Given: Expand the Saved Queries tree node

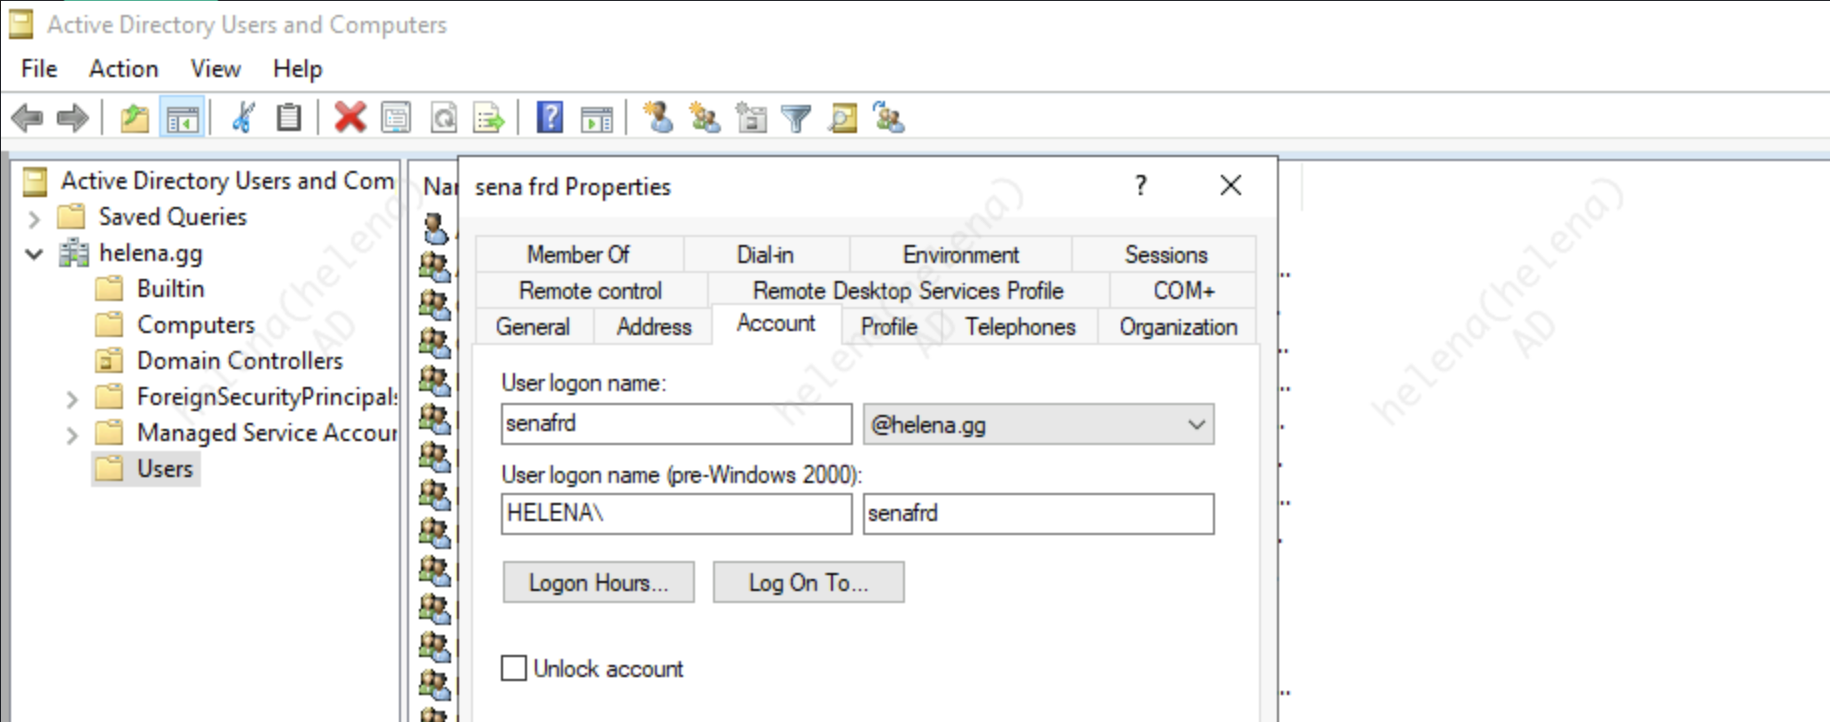Looking at the screenshot, I should [x=34, y=218].
